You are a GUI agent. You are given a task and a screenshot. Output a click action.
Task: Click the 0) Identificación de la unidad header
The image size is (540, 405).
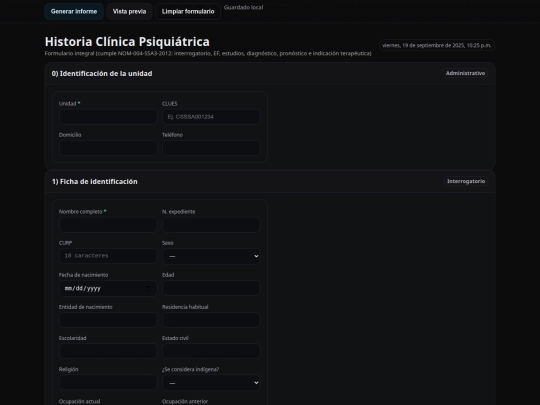102,73
